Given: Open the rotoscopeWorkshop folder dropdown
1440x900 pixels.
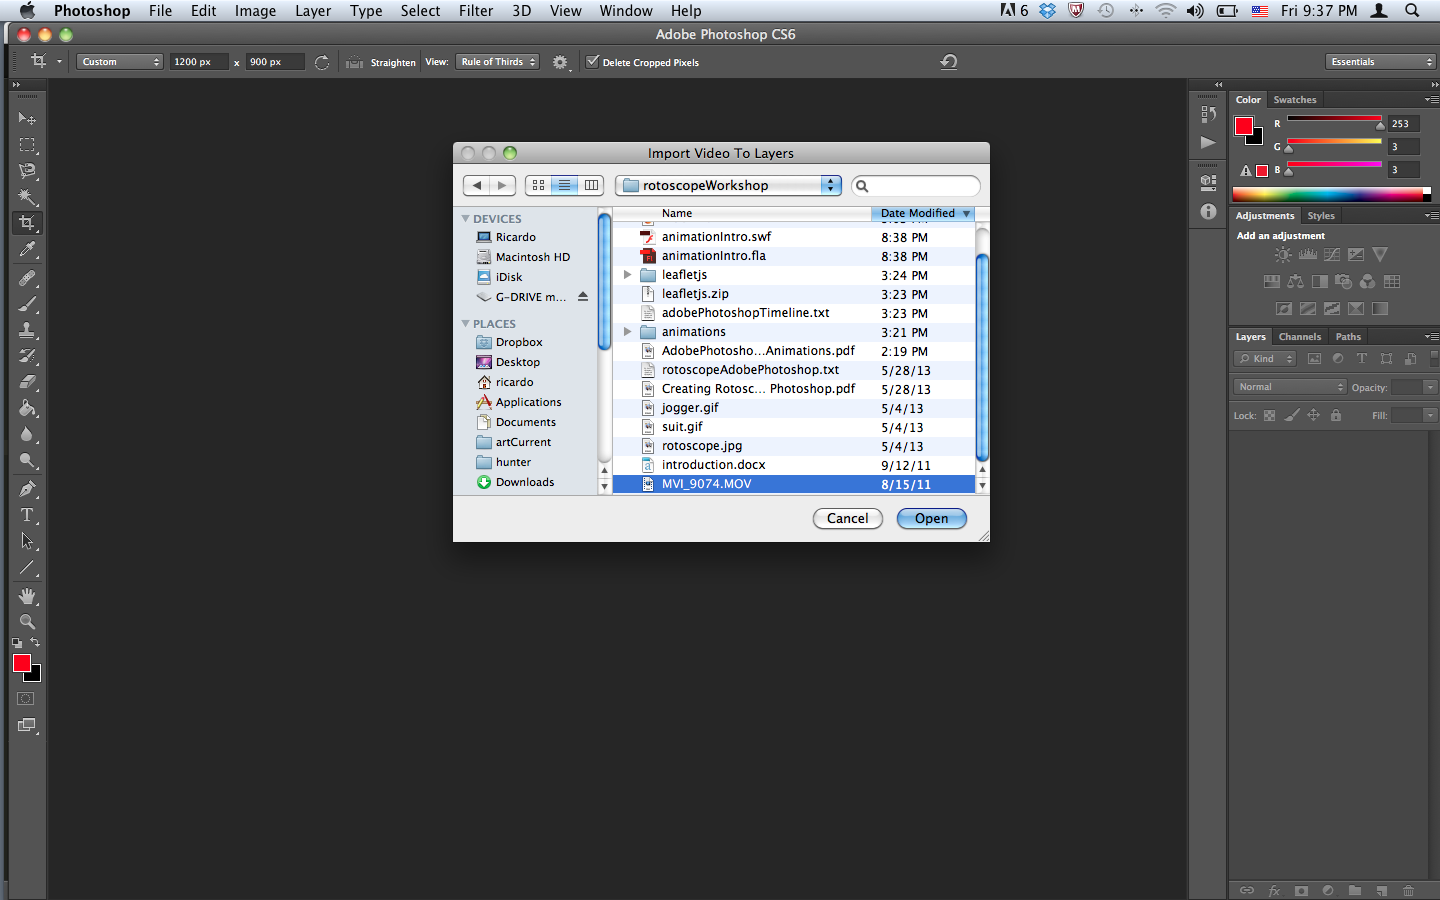Looking at the screenshot, I should (x=830, y=185).
